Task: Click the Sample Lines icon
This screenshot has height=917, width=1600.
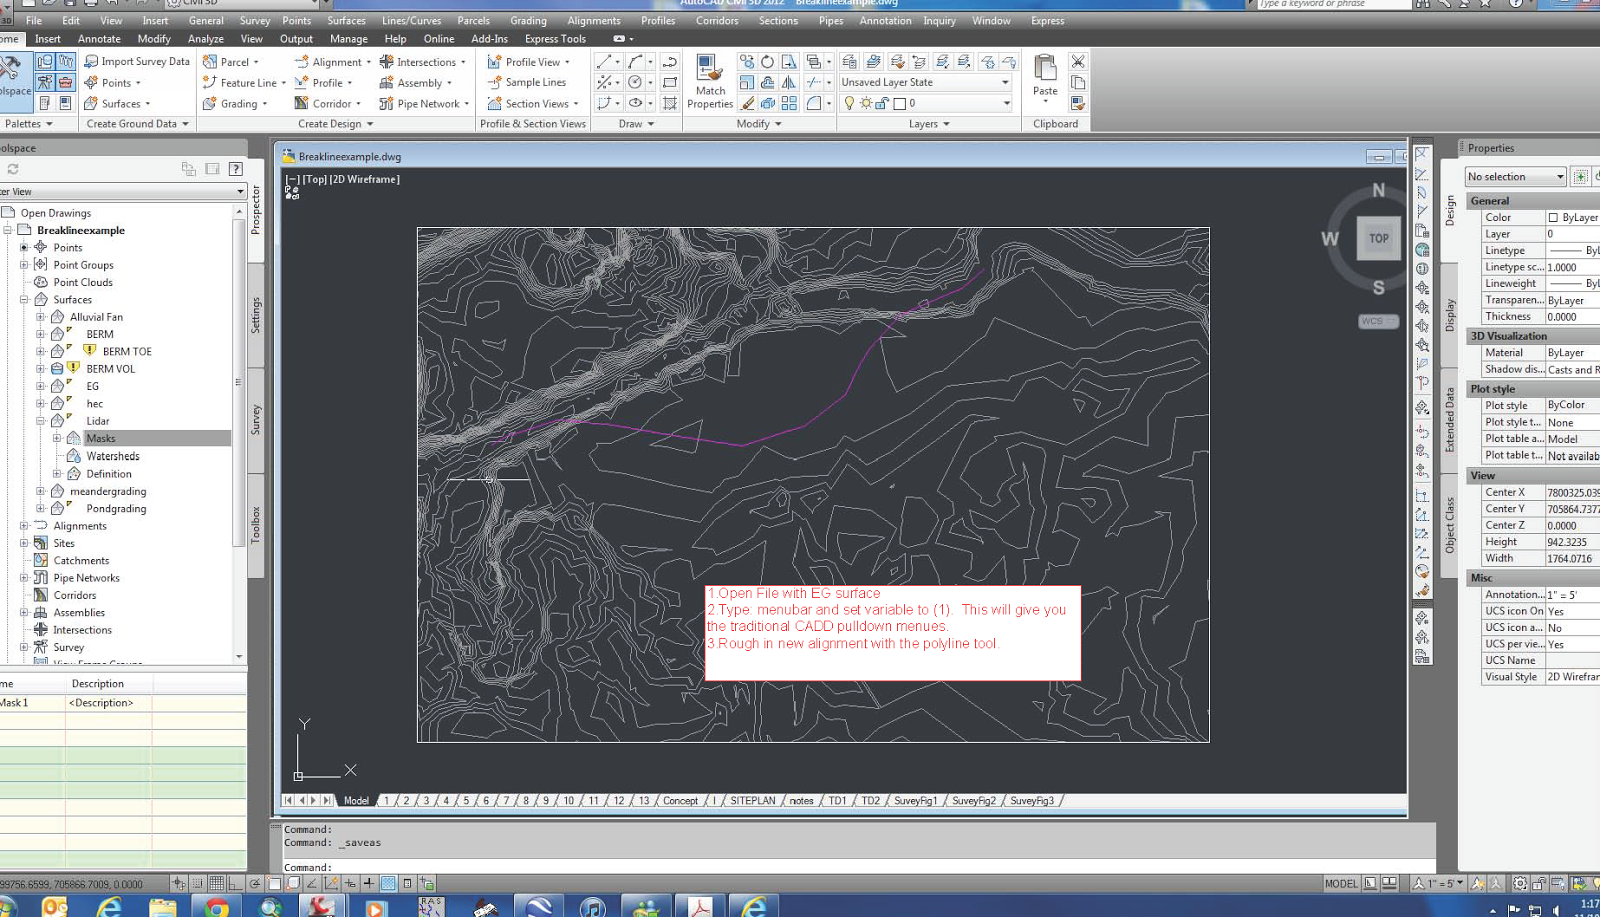Action: click(x=494, y=82)
